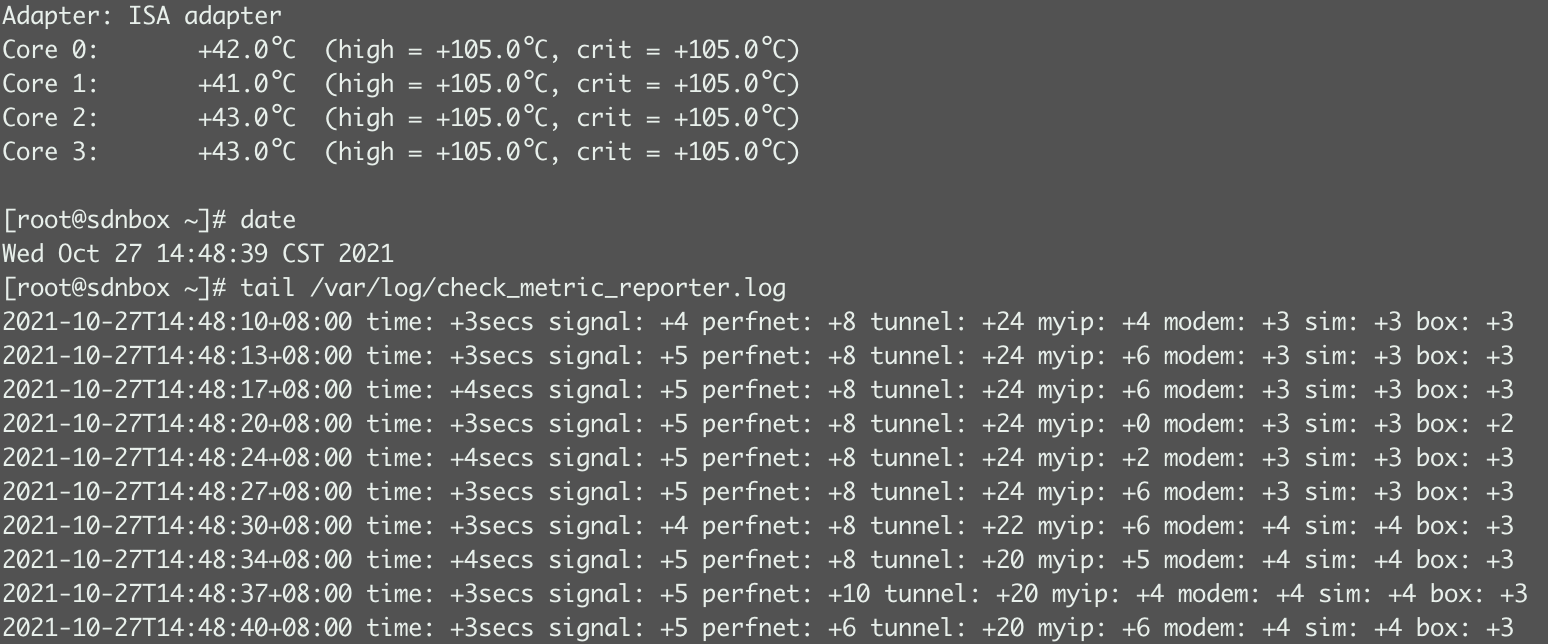
Task: Click the "Core 2:" label
Action: click(x=50, y=118)
